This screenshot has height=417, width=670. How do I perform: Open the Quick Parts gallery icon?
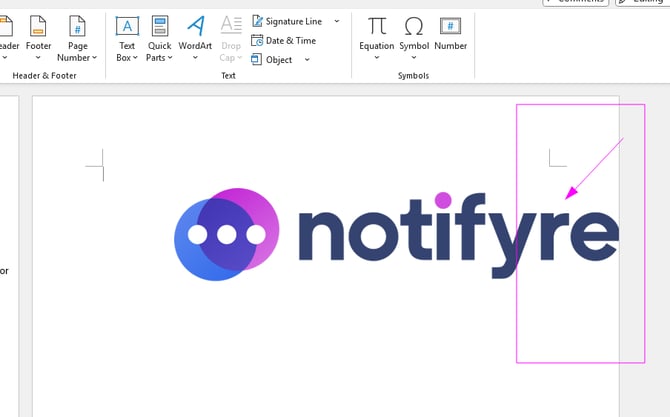tap(160, 26)
